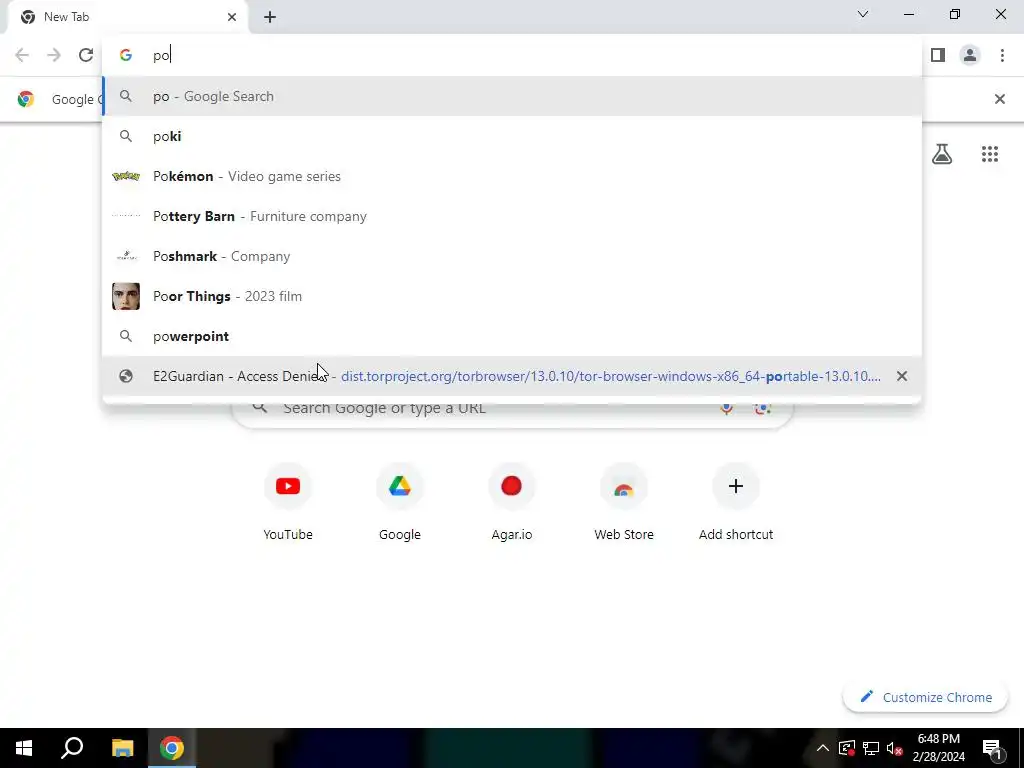Open the profile avatar menu
The height and width of the screenshot is (768, 1024).
(970, 56)
